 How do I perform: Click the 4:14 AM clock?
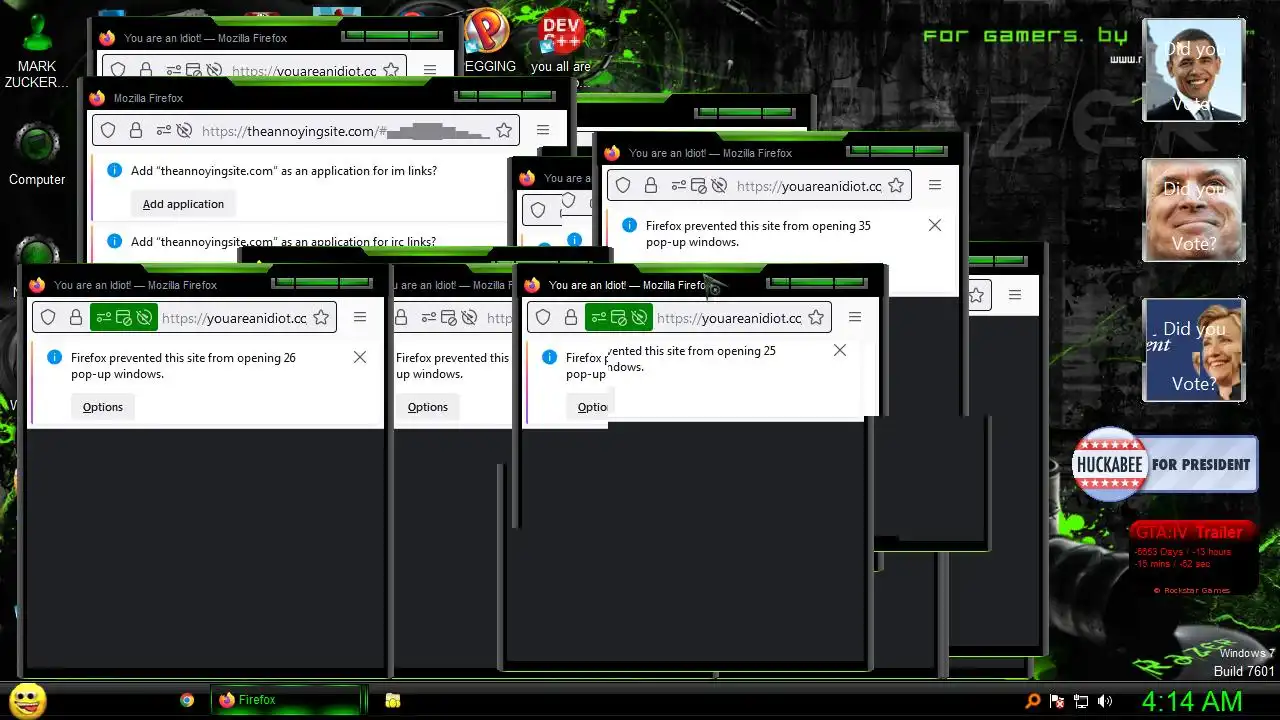point(1193,700)
